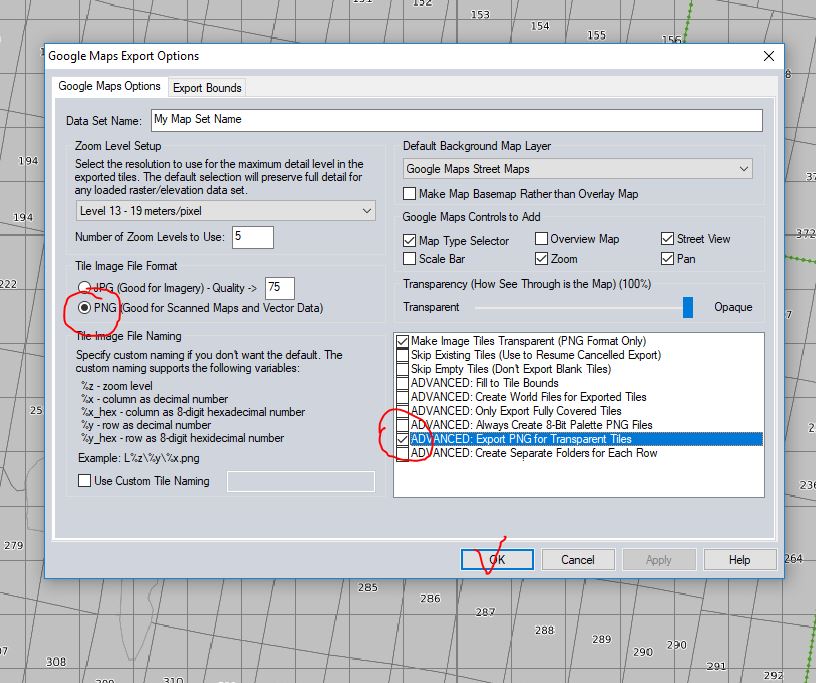The height and width of the screenshot is (683, 816).
Task: Check Skip Empty Tiles option
Action: pyautogui.click(x=402, y=369)
